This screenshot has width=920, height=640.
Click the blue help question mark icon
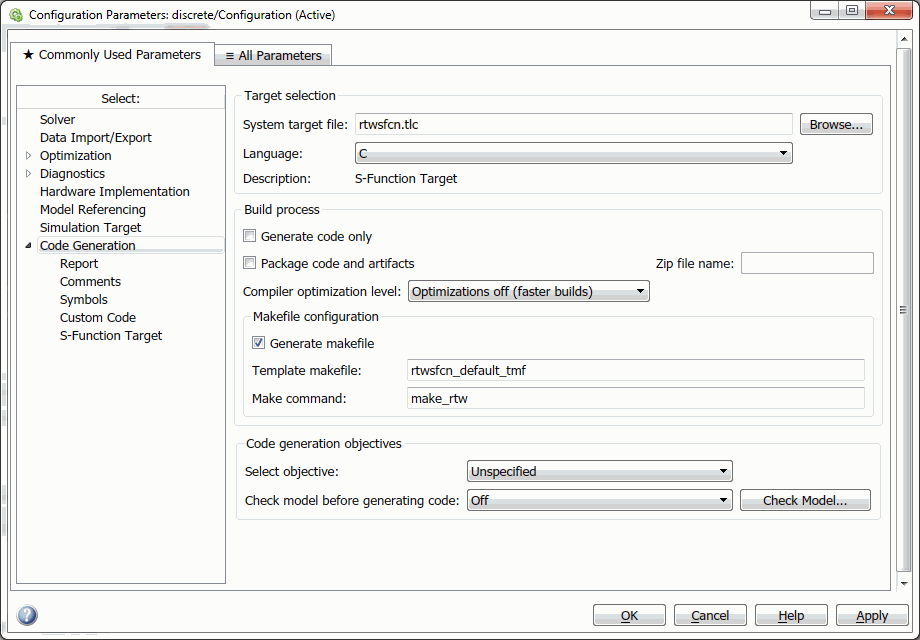click(x=27, y=615)
